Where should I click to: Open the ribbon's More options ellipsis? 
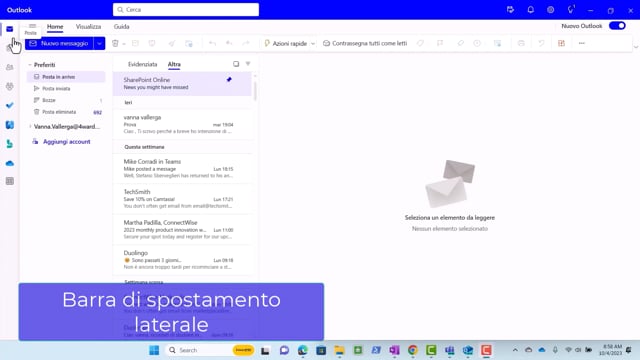coord(582,43)
